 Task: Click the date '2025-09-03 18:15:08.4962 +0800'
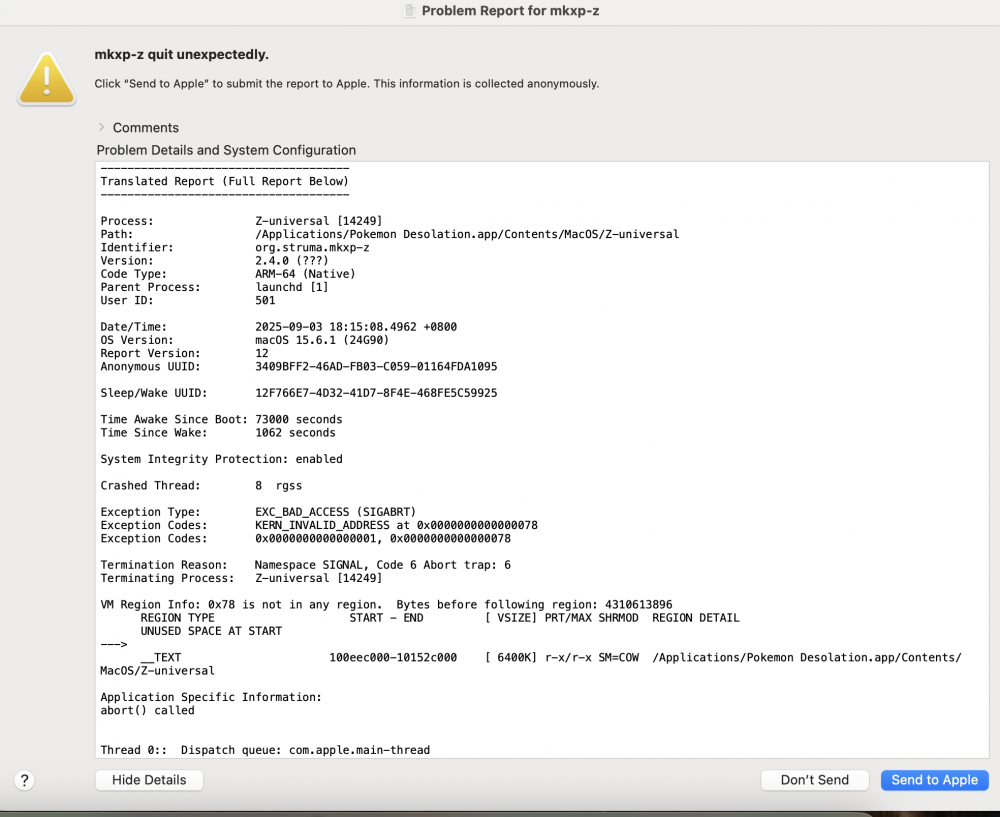pos(356,327)
